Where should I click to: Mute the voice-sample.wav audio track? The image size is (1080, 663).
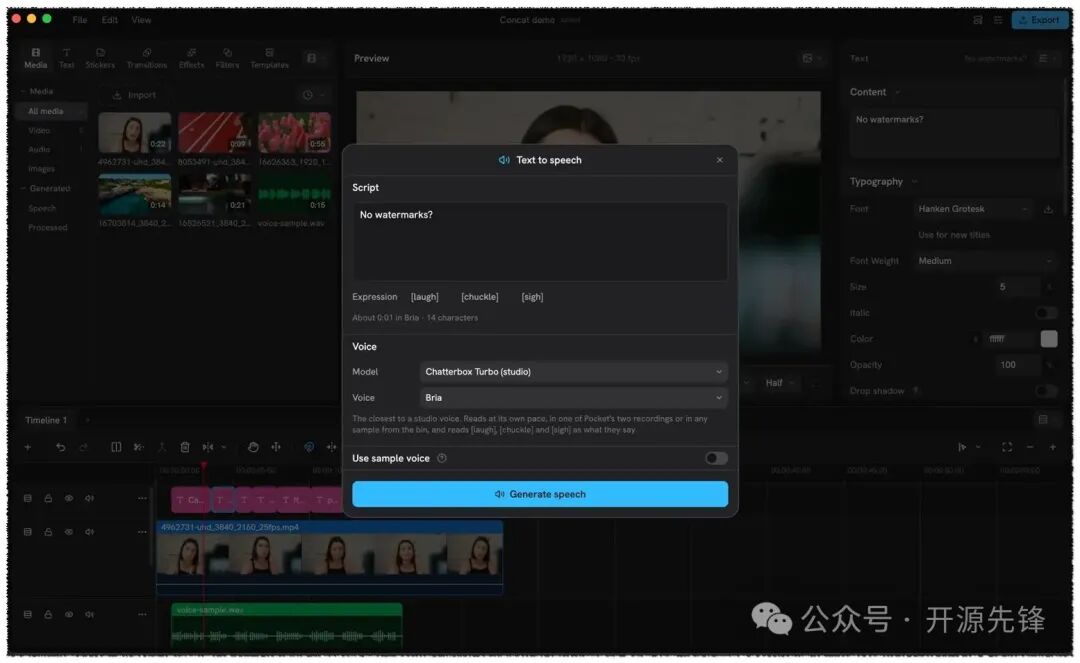(x=90, y=614)
